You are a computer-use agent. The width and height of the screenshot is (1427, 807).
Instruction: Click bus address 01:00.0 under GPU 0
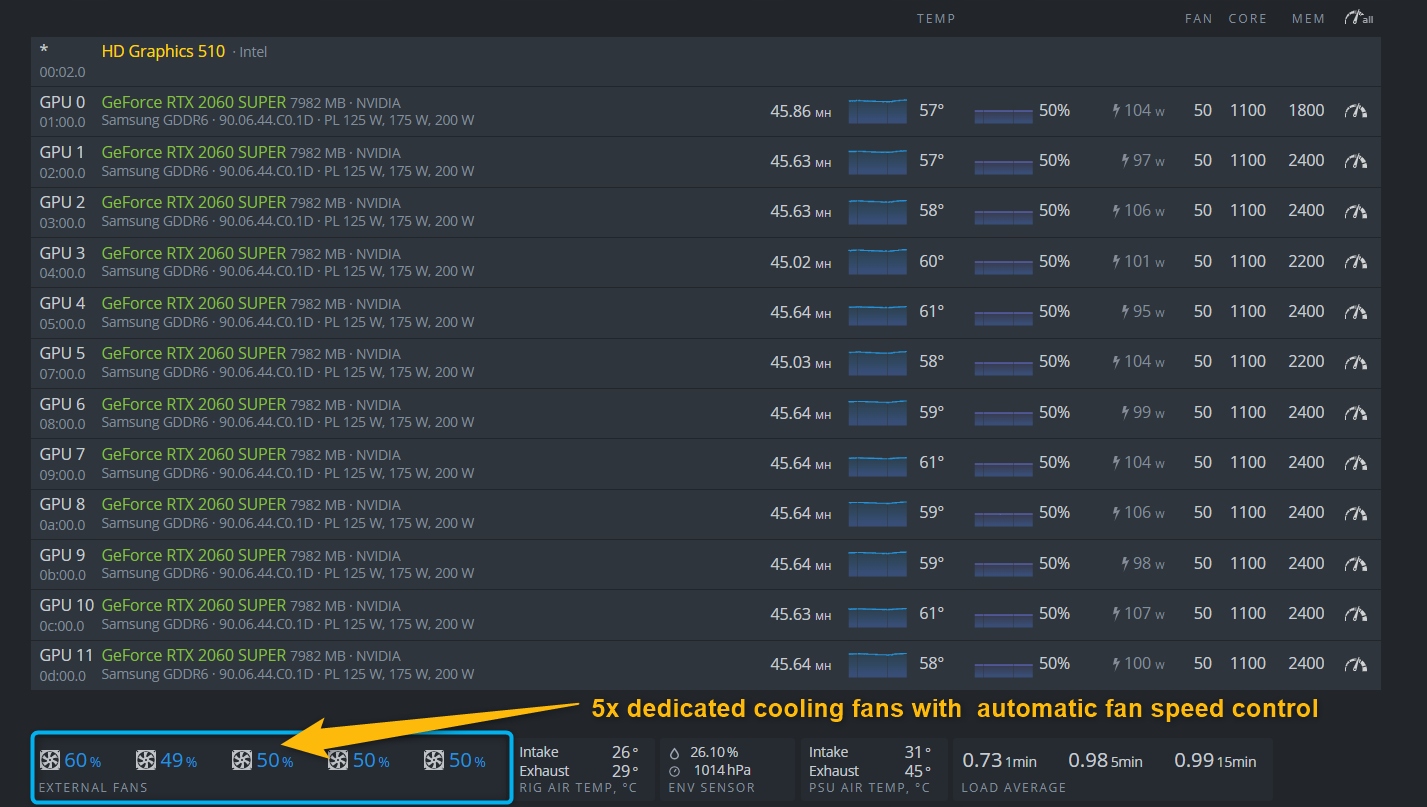click(63, 122)
